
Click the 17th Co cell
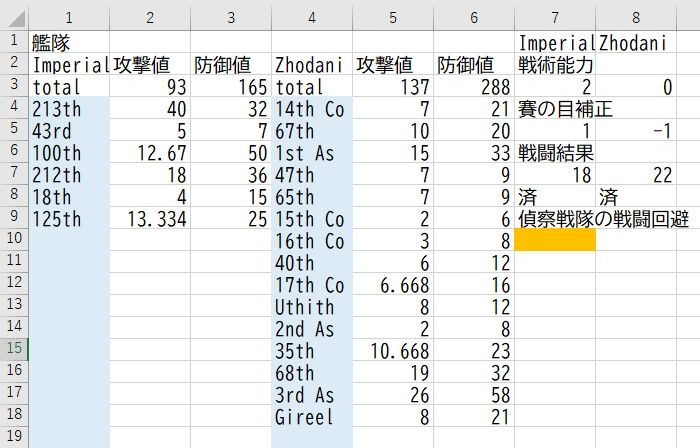pos(312,284)
